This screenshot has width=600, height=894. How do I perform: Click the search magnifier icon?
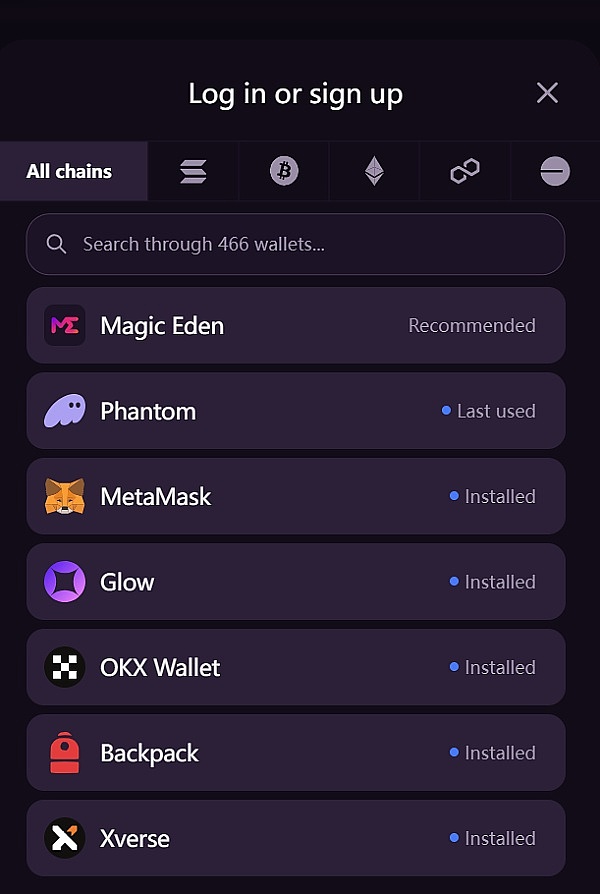tap(57, 244)
